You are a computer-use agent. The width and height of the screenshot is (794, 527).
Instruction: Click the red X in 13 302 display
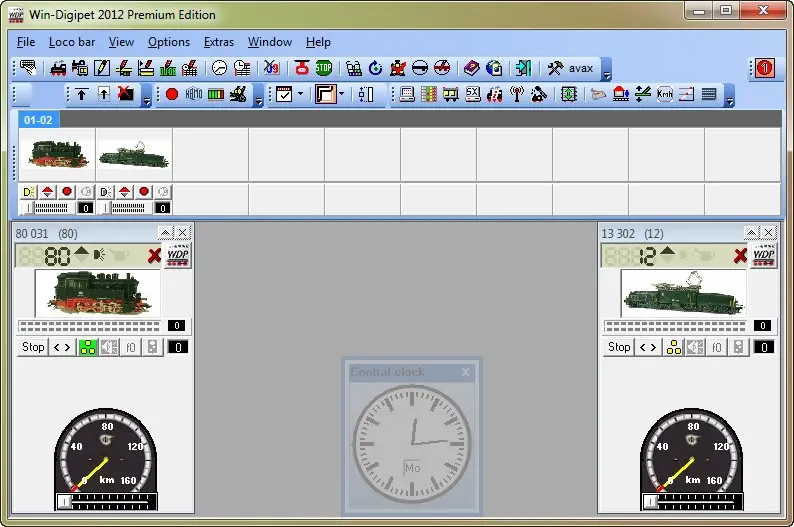point(740,256)
